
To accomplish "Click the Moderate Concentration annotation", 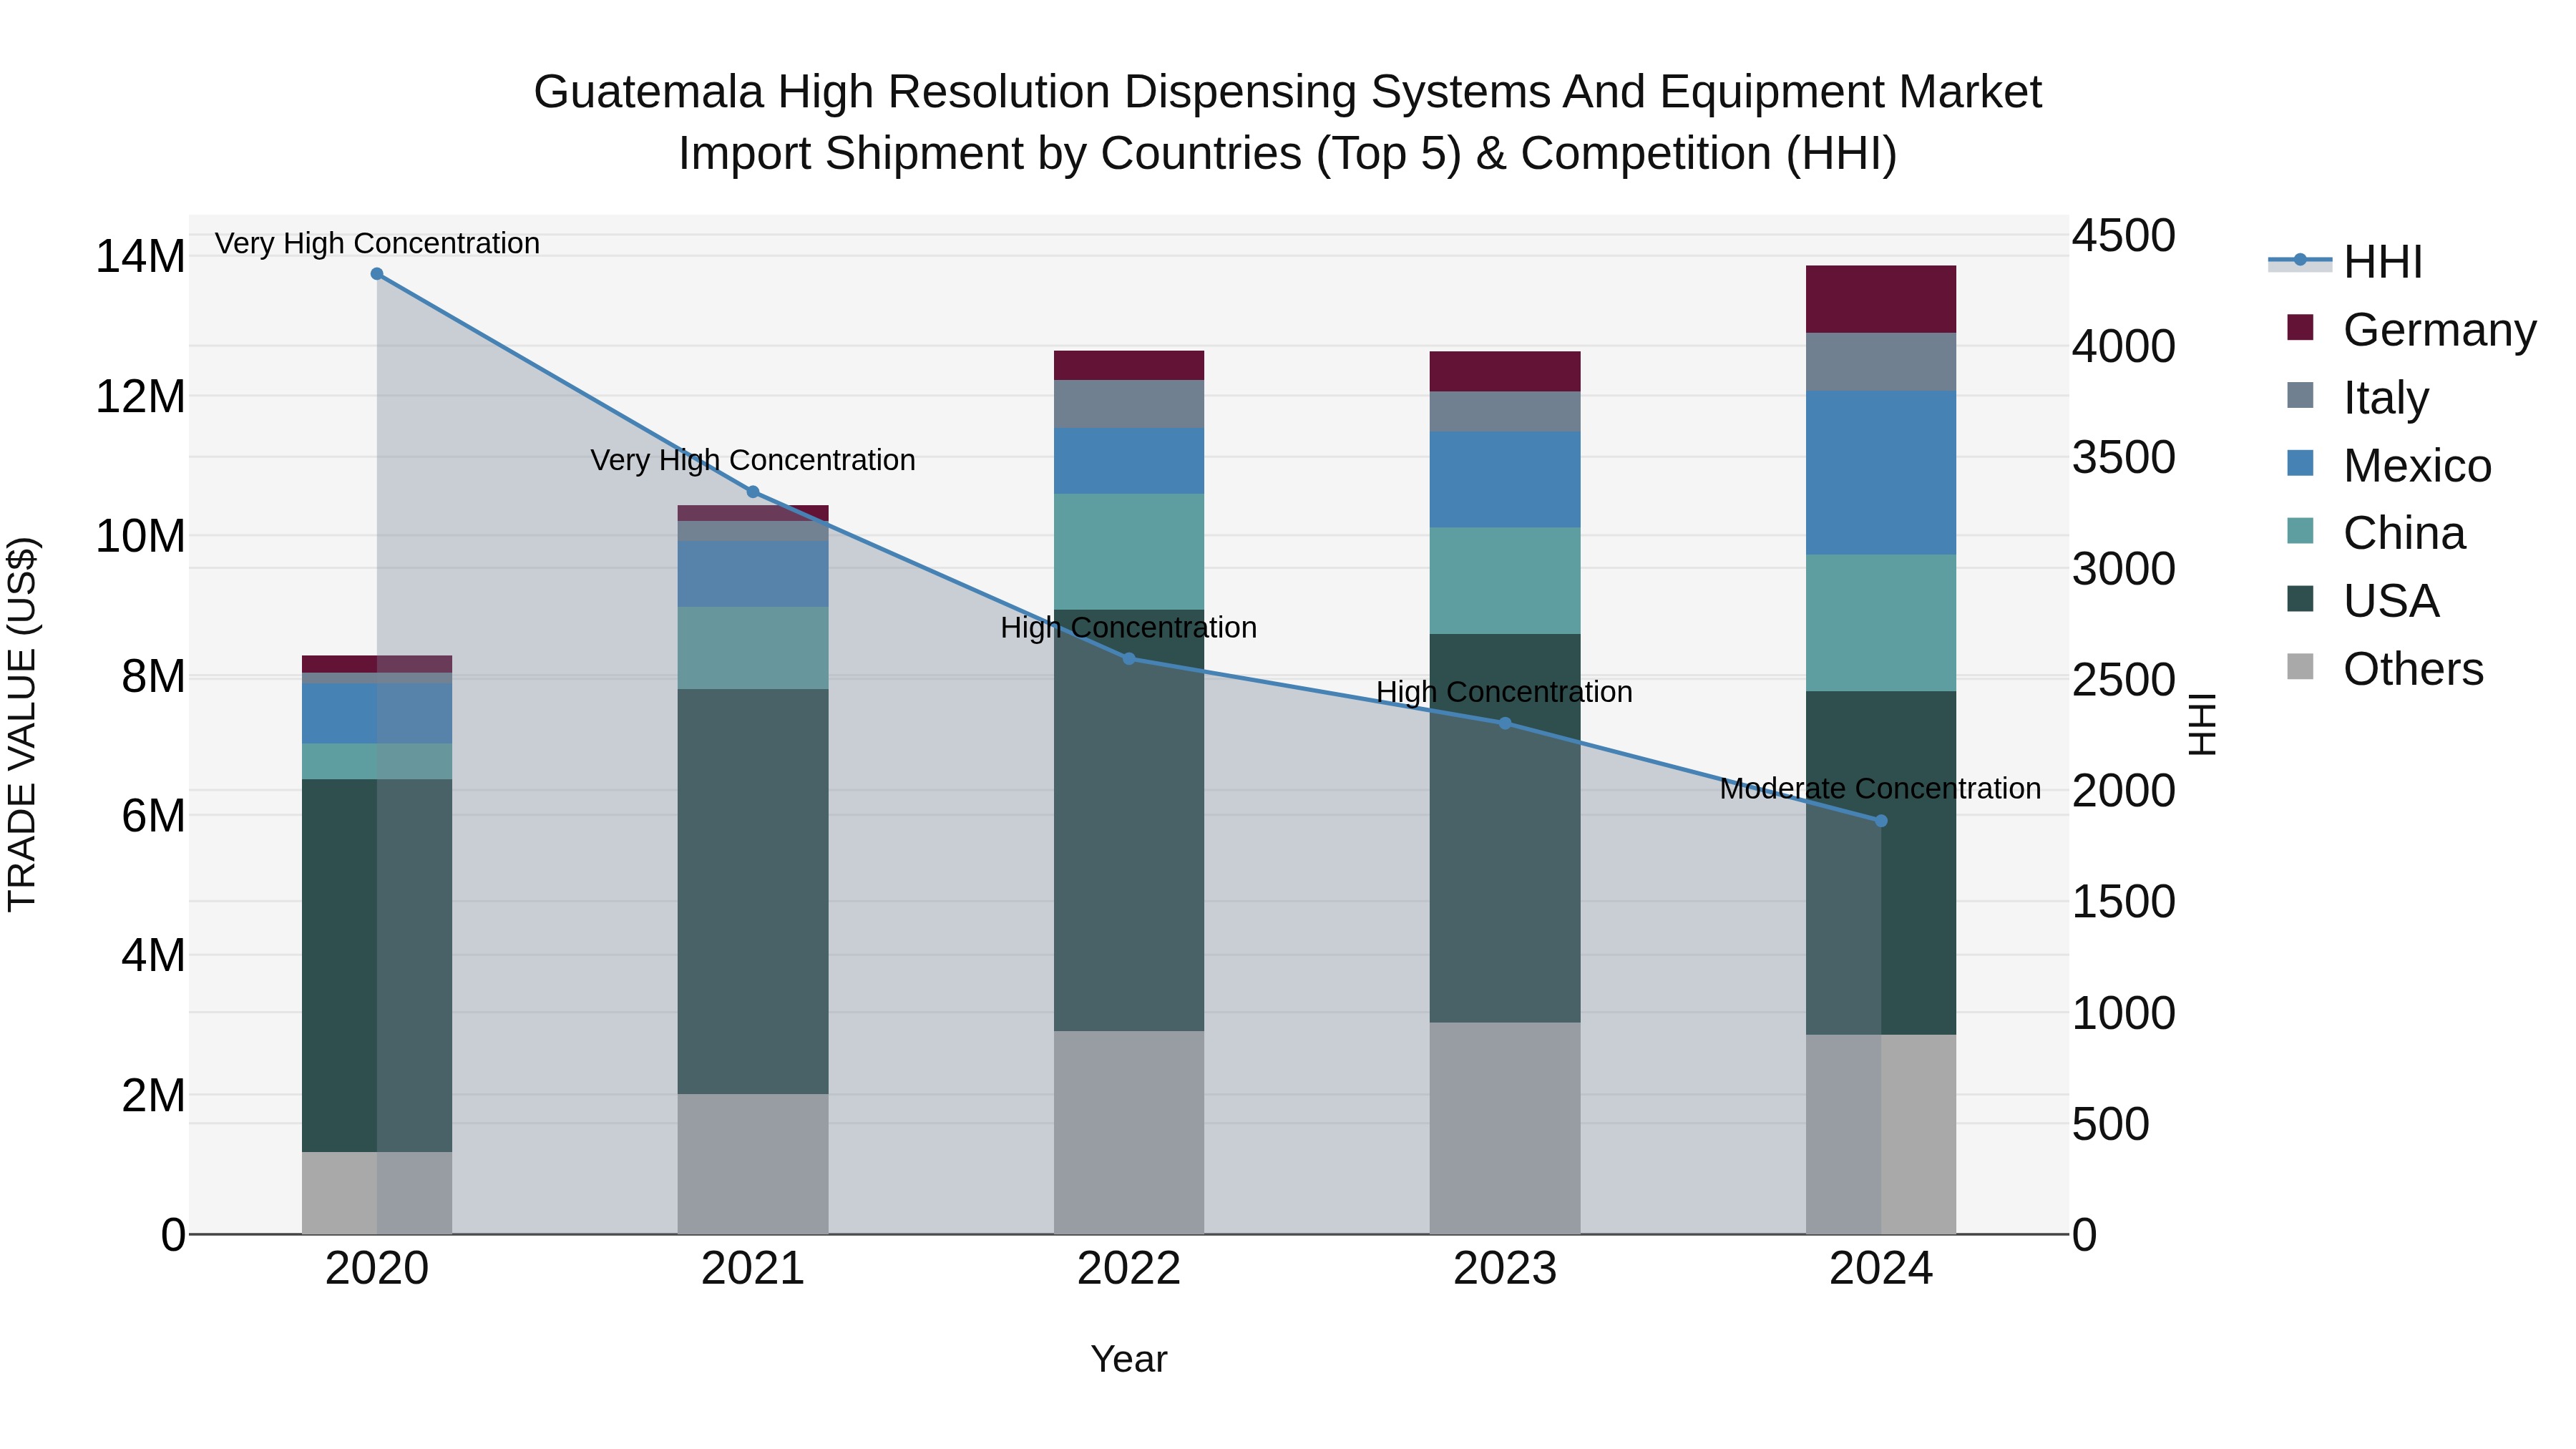I will click(1880, 789).
